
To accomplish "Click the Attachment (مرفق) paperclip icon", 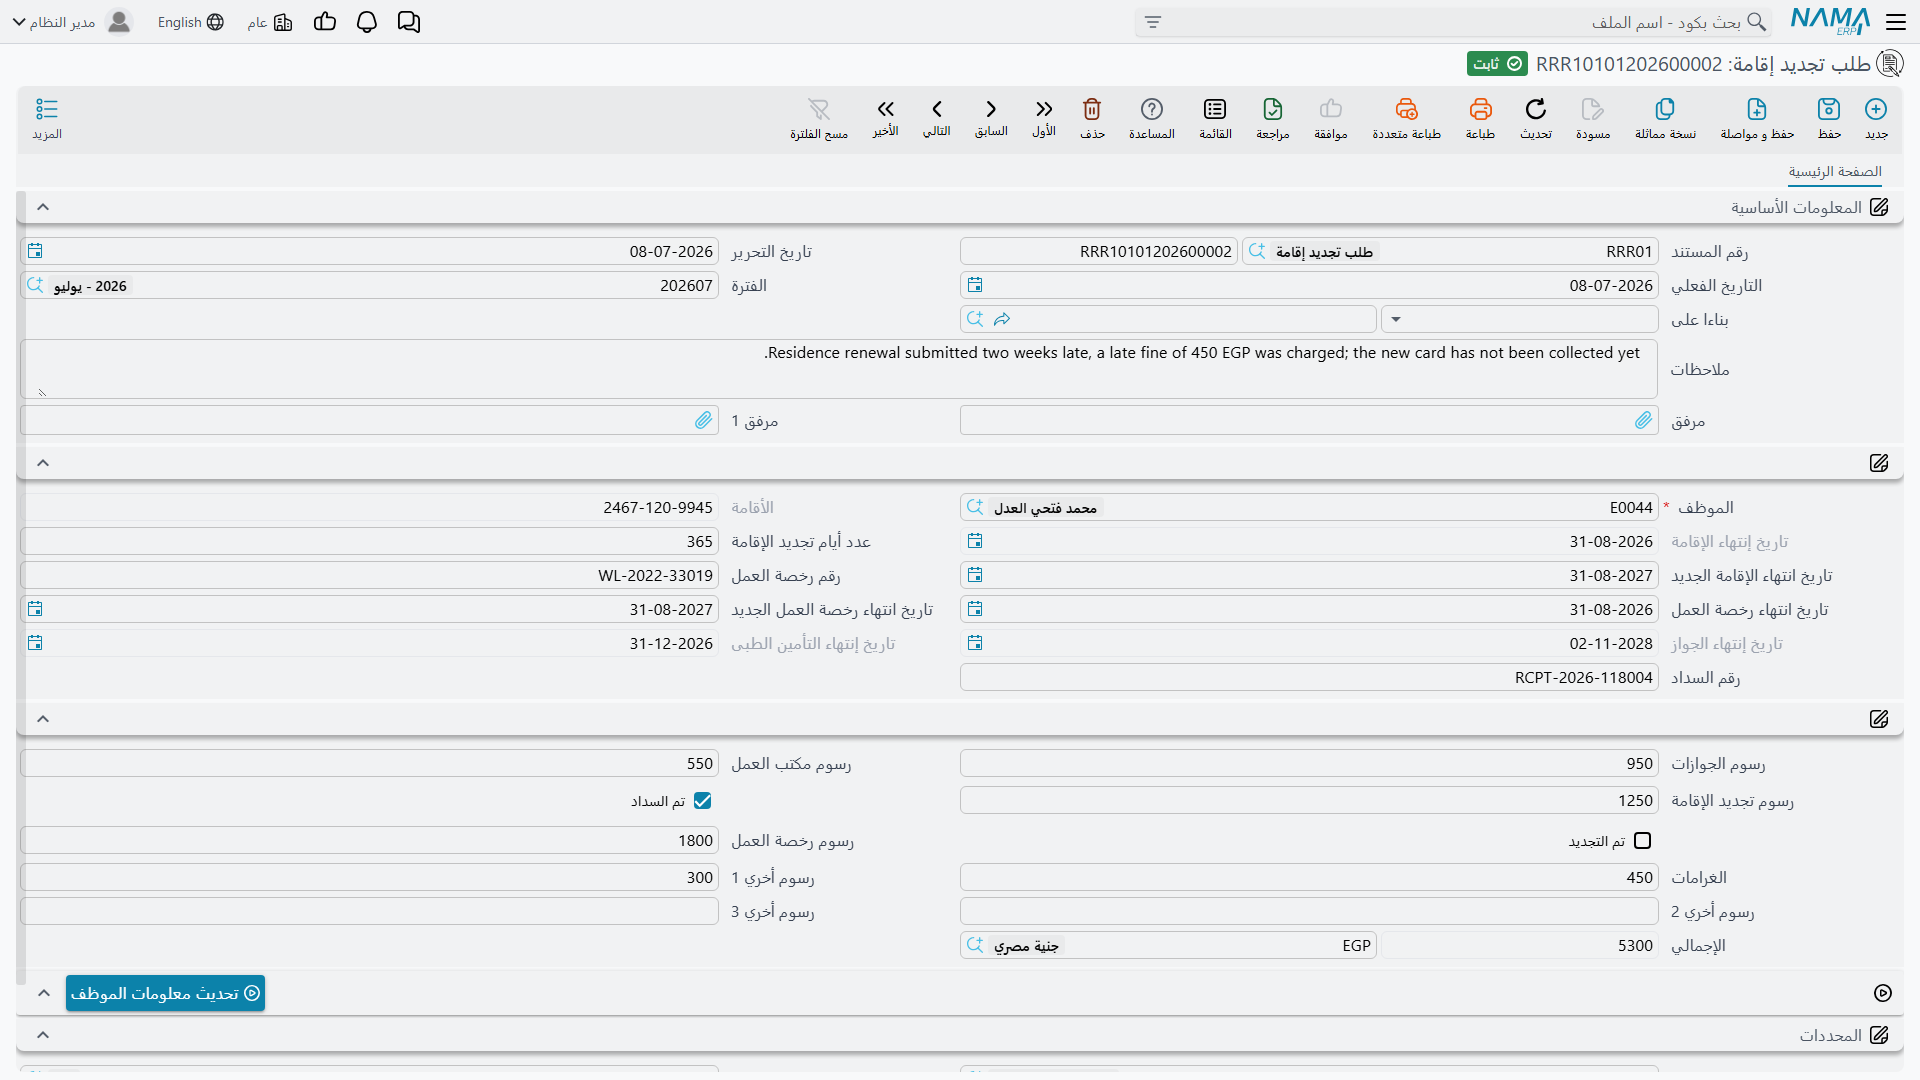I will (x=1643, y=421).
